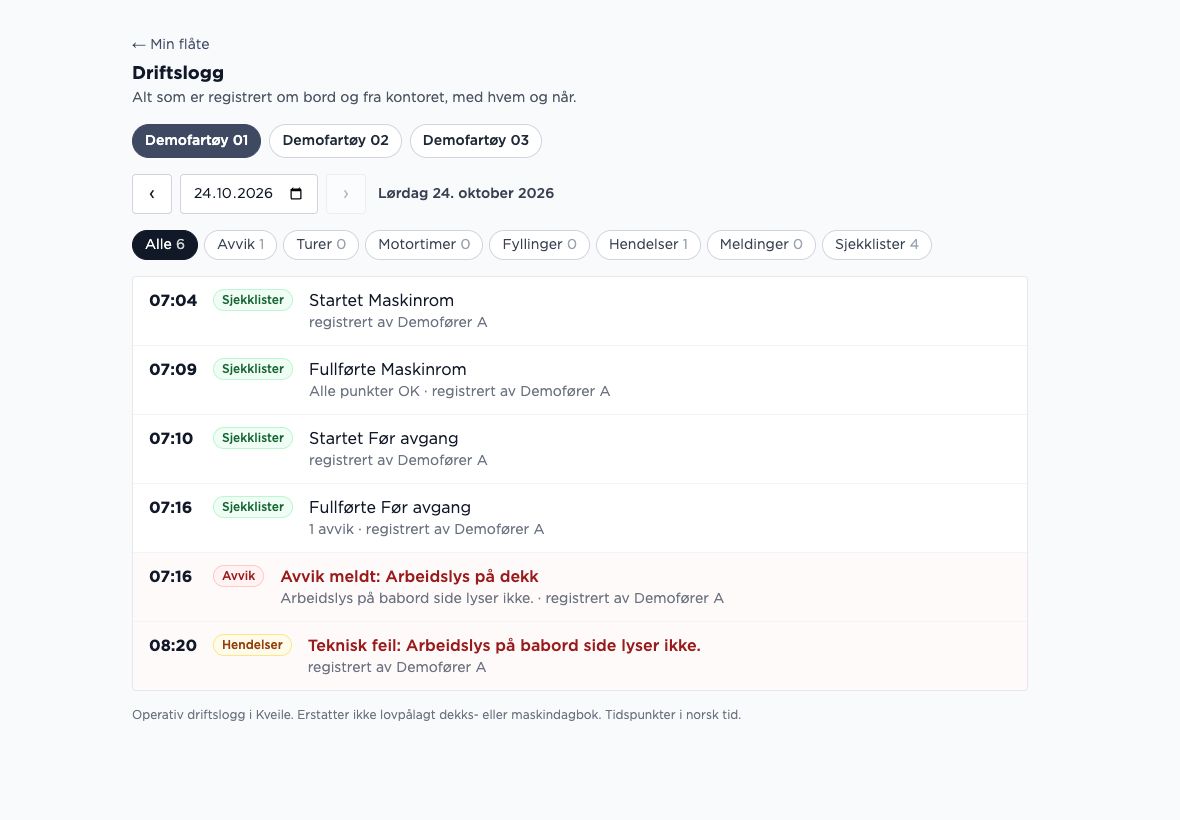This screenshot has width=1180, height=820.
Task: Filter log by Meldinger
Action: [761, 244]
